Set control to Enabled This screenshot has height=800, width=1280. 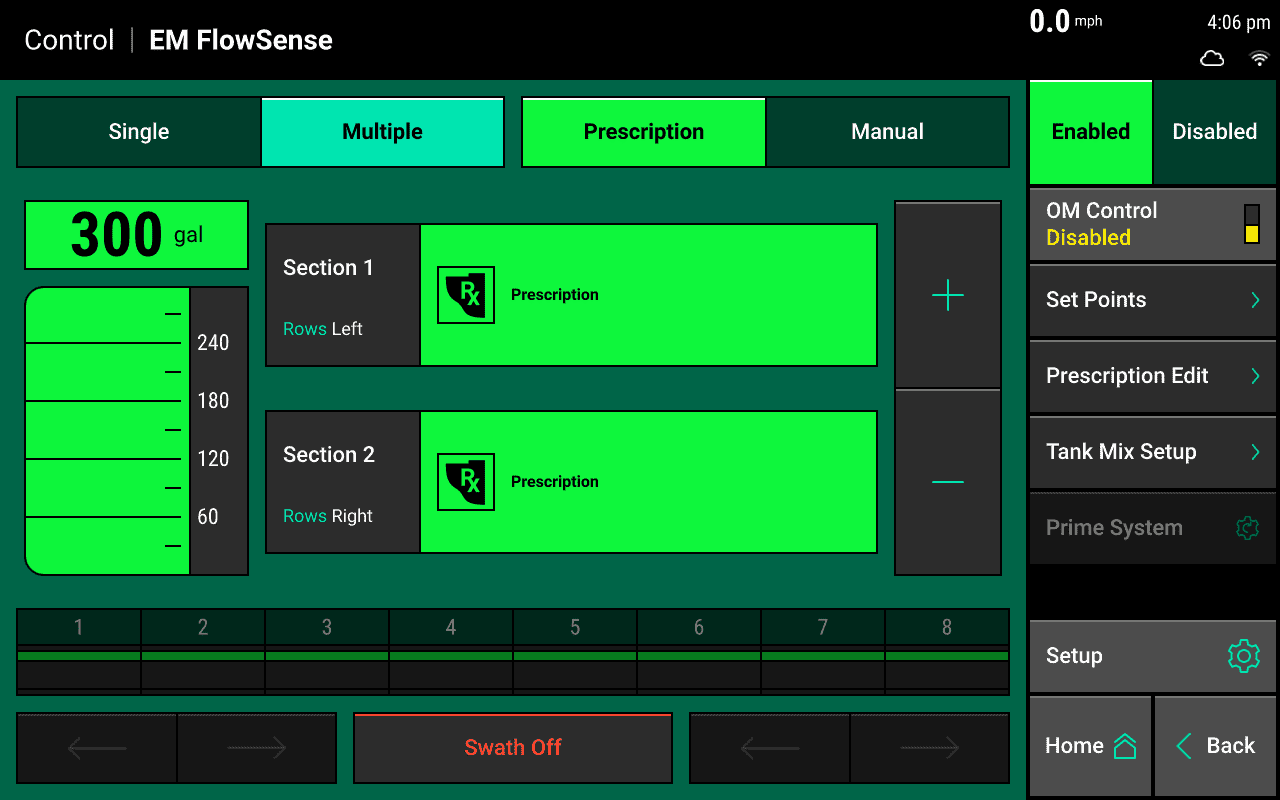[1091, 132]
